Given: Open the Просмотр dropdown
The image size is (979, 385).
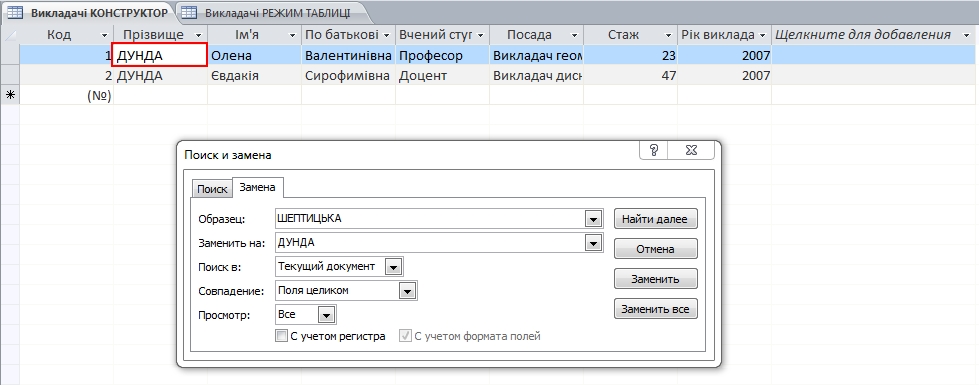Looking at the screenshot, I should tap(327, 315).
